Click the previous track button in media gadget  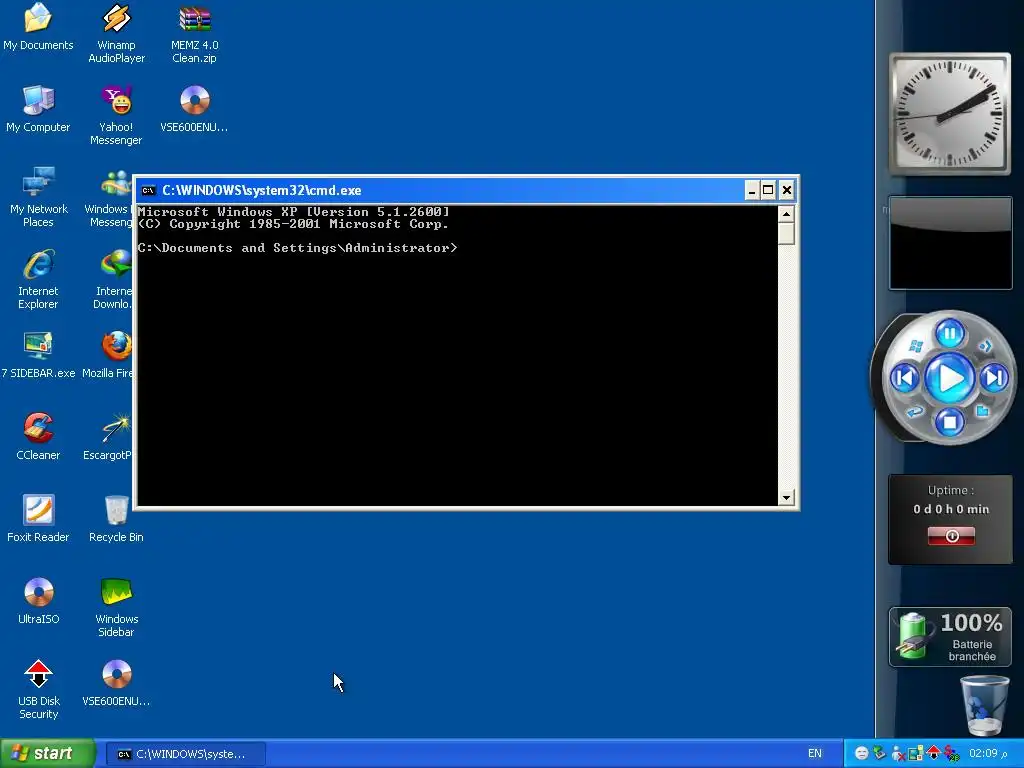[x=905, y=377]
